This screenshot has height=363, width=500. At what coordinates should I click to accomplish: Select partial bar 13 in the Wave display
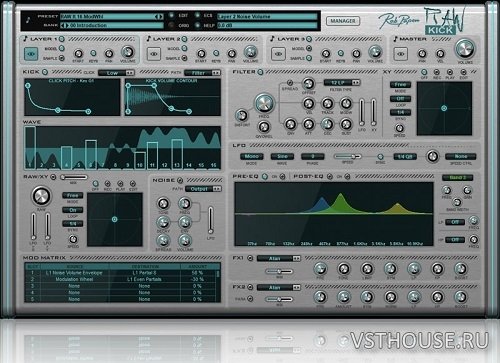[x=177, y=154]
